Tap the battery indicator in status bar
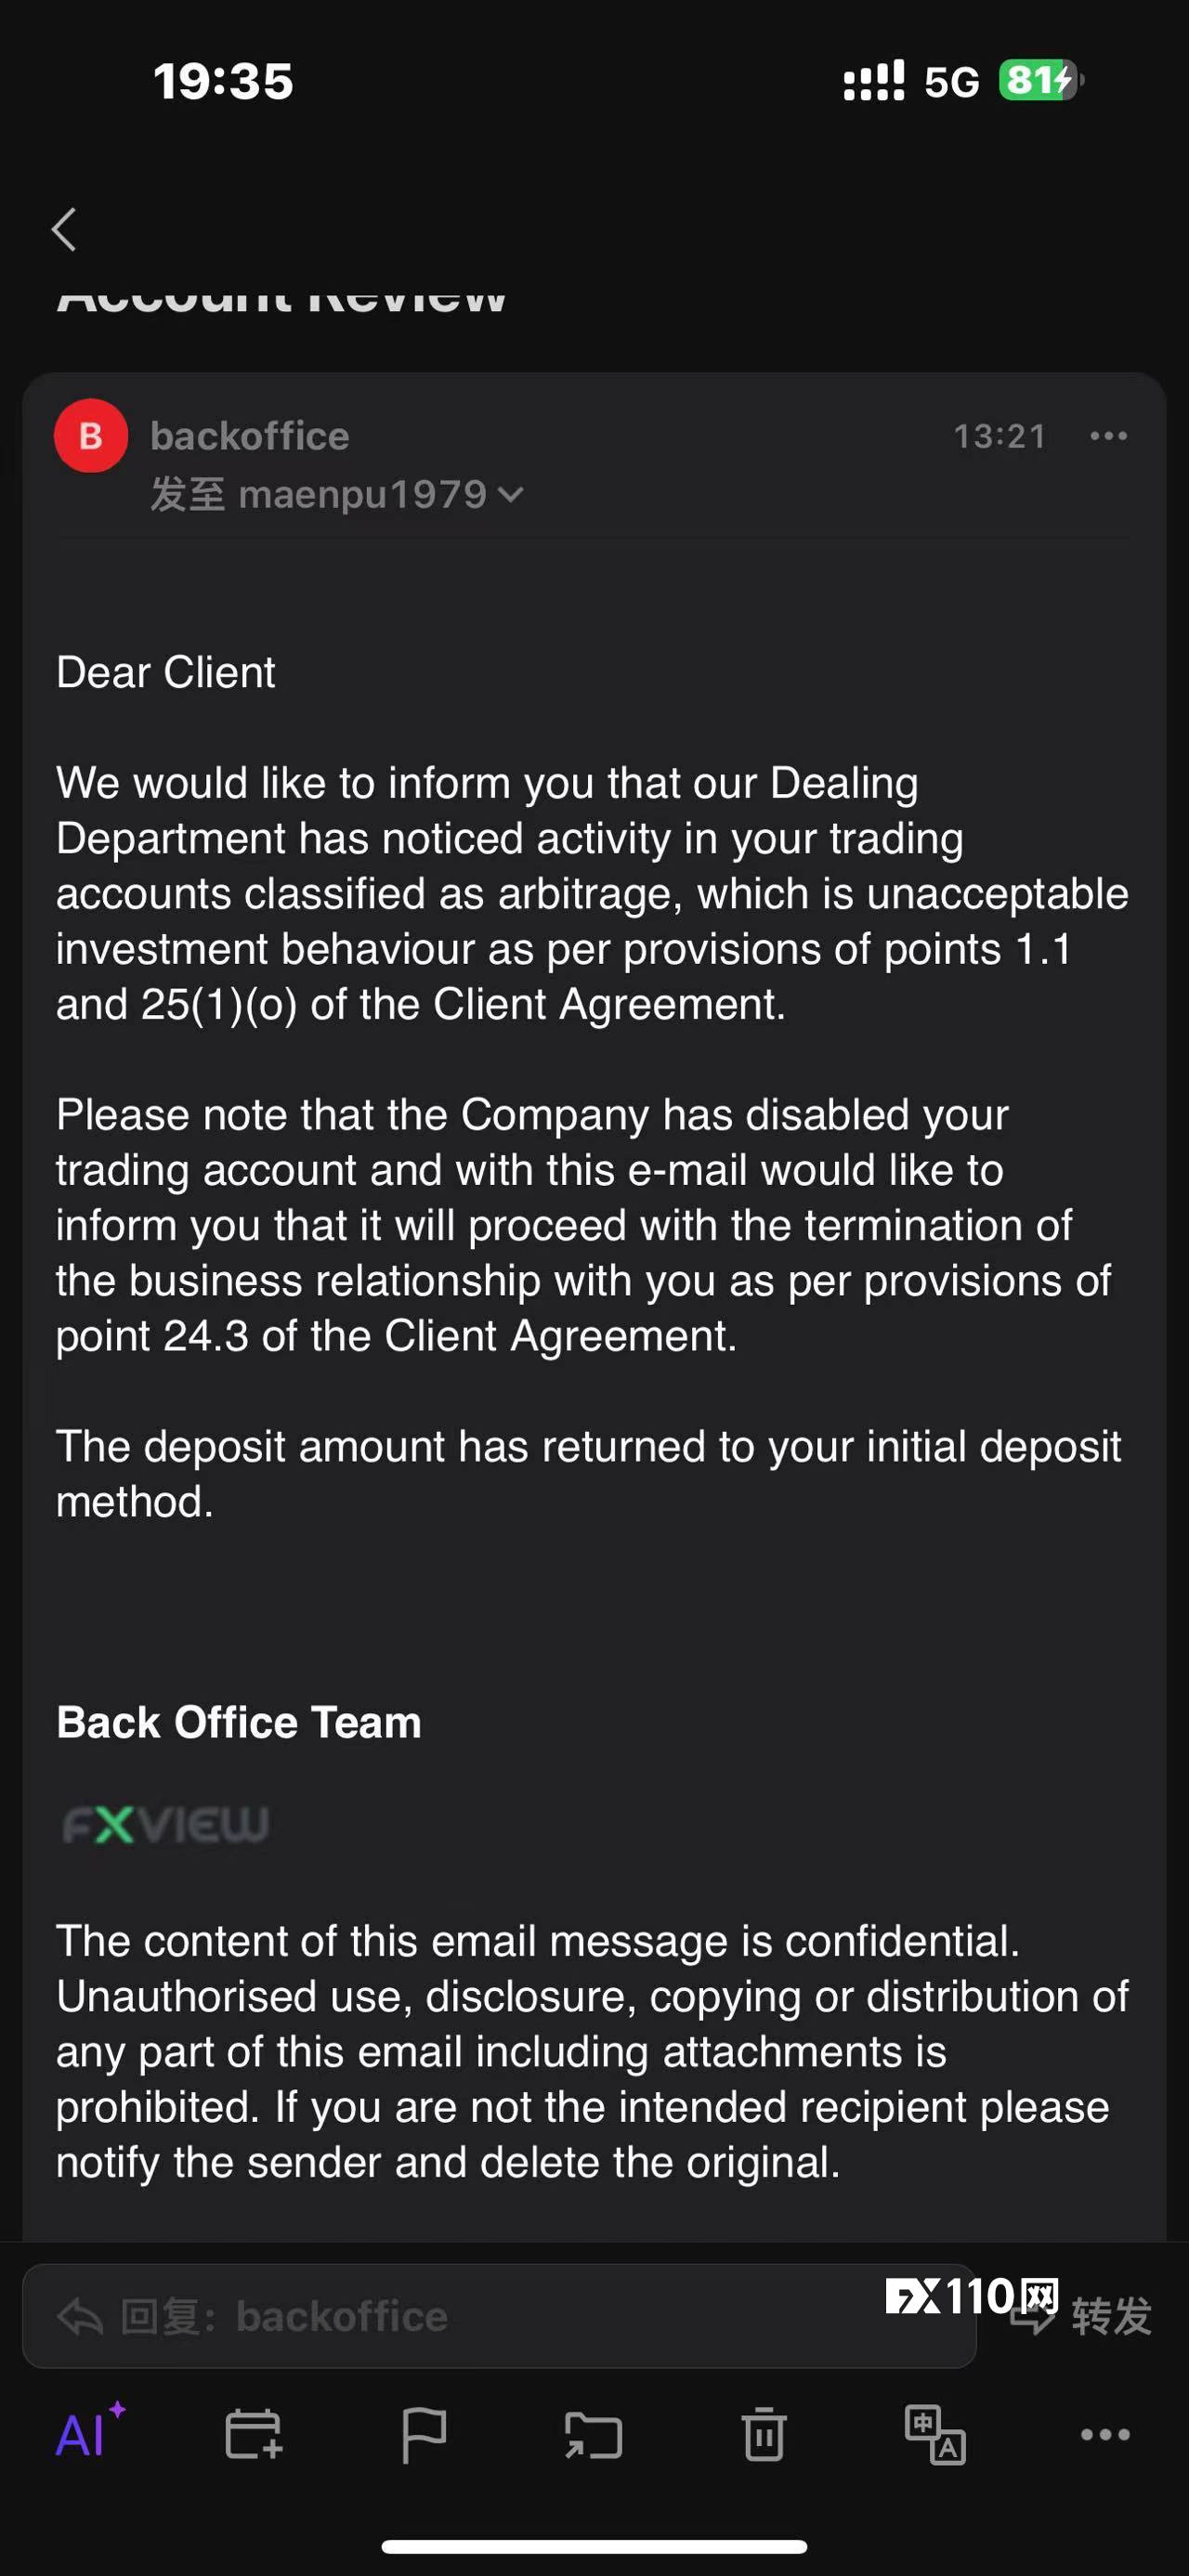 tap(1040, 80)
